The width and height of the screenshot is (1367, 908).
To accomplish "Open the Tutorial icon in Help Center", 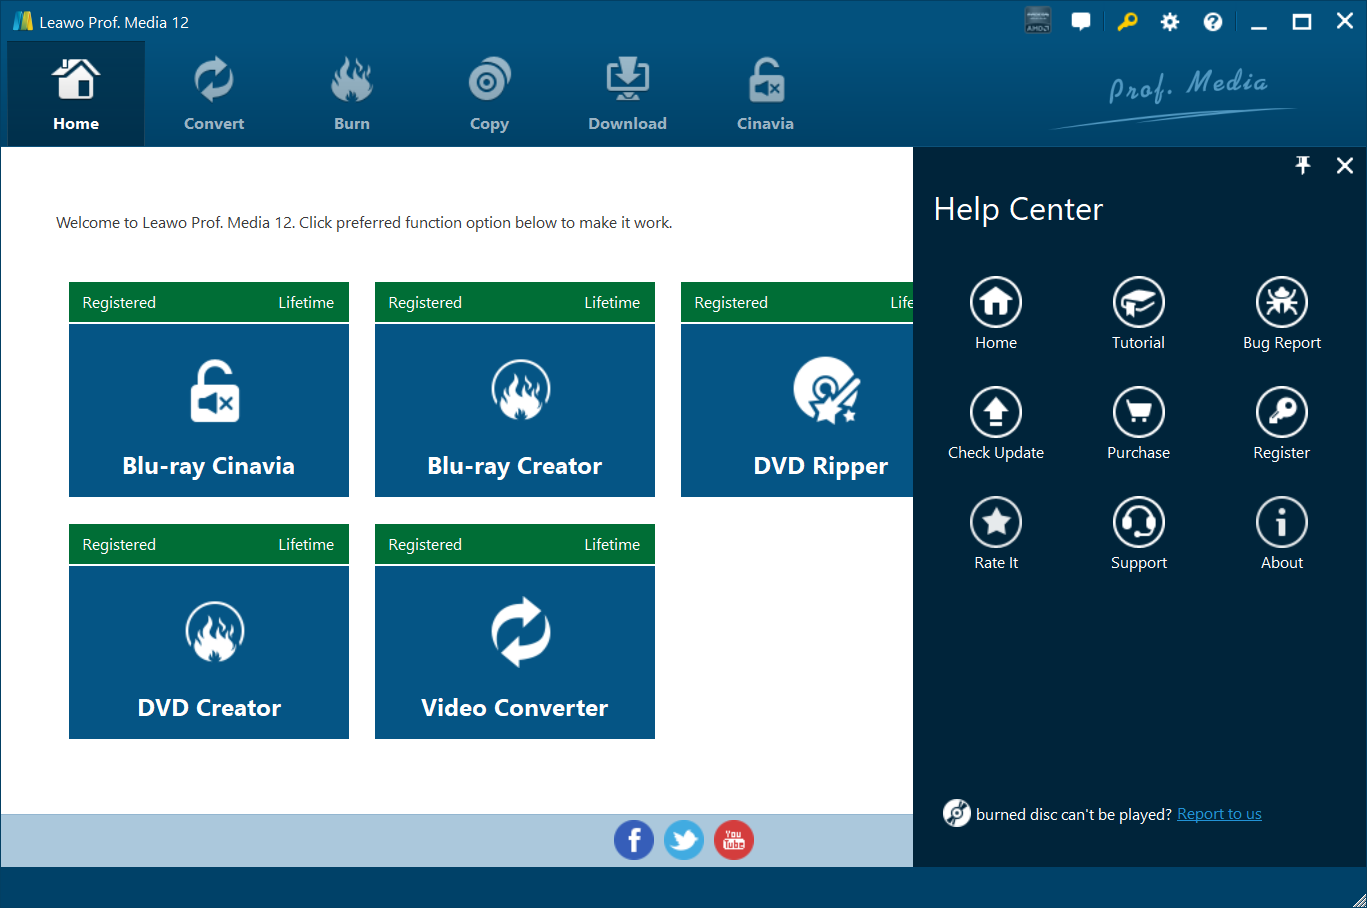I will pos(1138,302).
